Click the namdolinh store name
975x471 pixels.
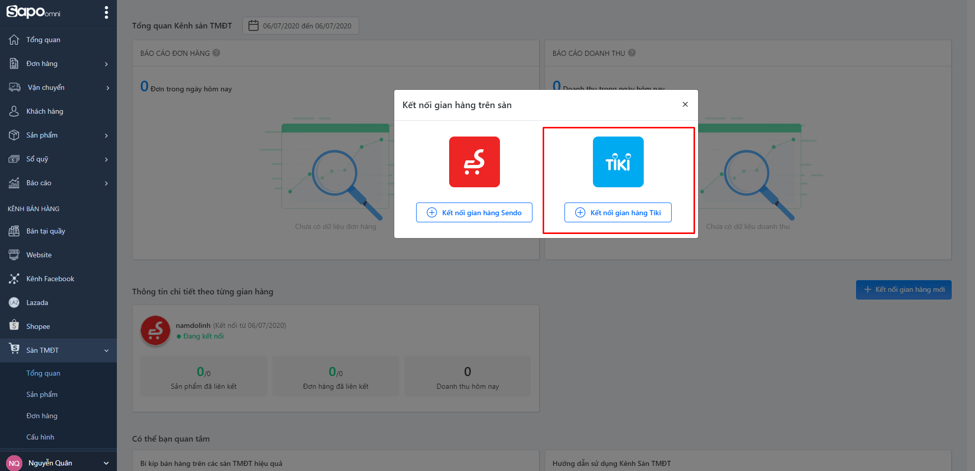(193, 325)
